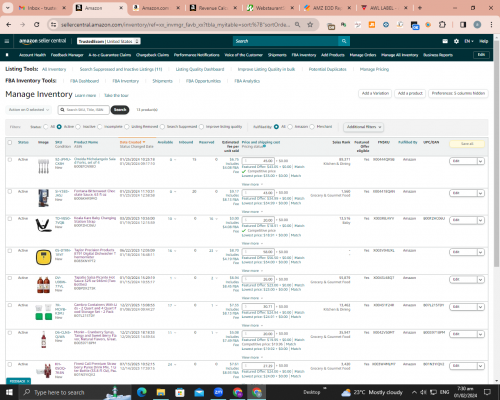500x400 pixels.
Task: Open Account Health in the nav bar
Action: click(32, 55)
